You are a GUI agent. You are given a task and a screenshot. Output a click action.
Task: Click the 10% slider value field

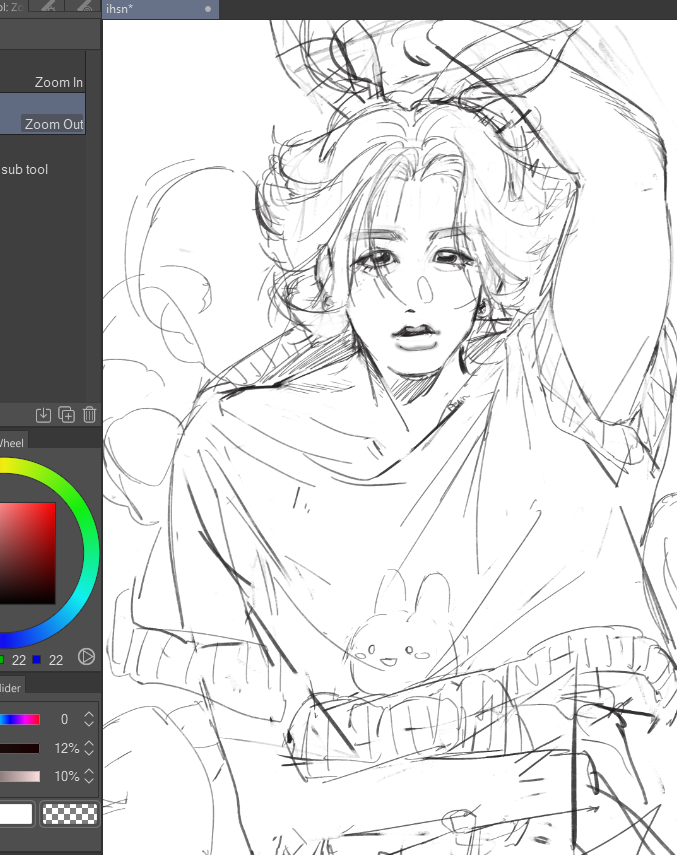point(67,776)
